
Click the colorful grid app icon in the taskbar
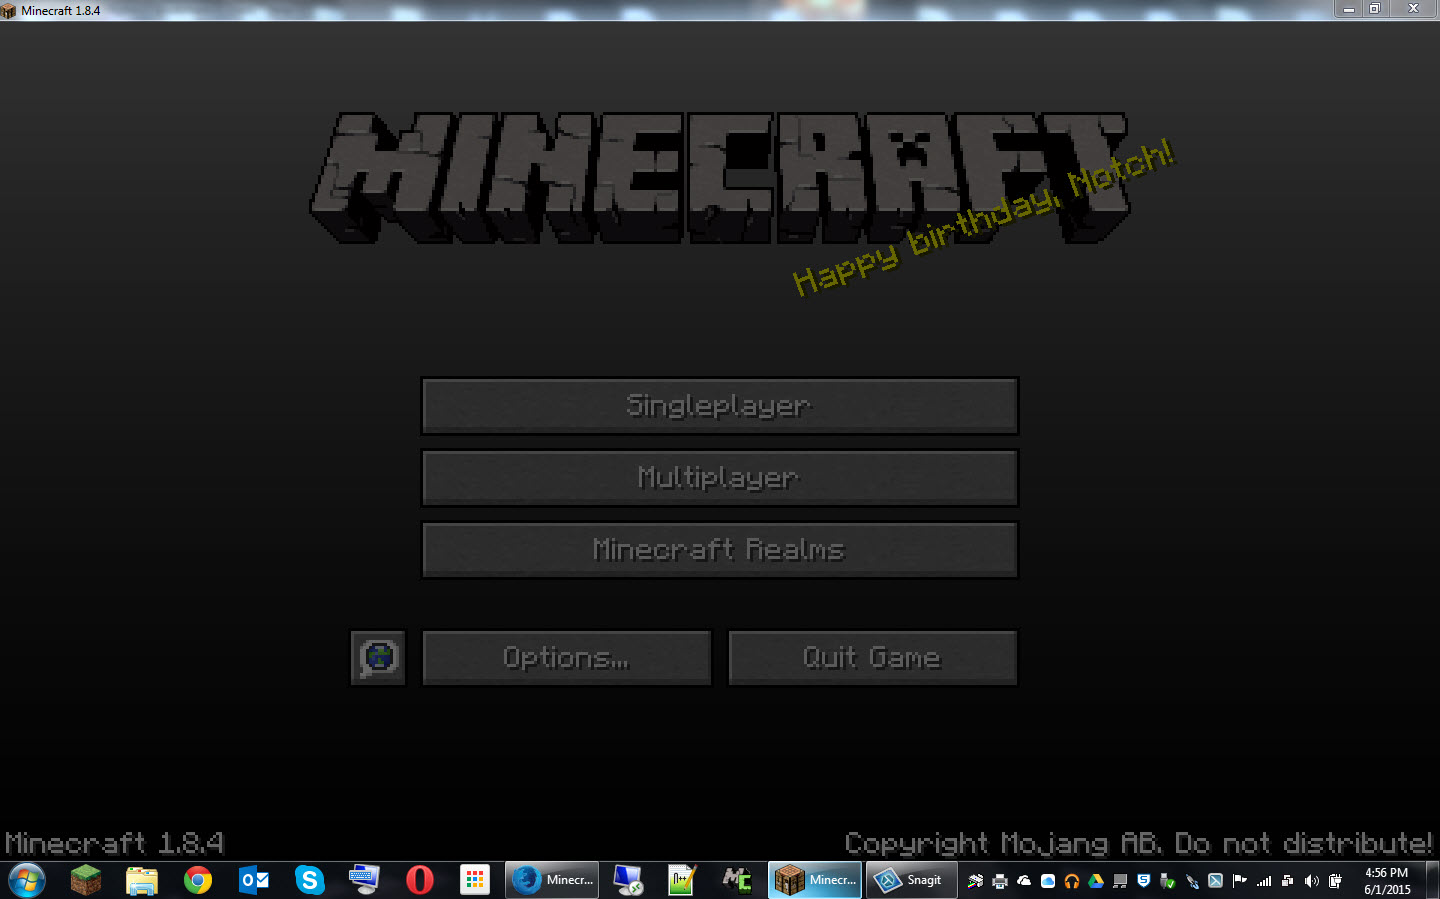(475, 880)
